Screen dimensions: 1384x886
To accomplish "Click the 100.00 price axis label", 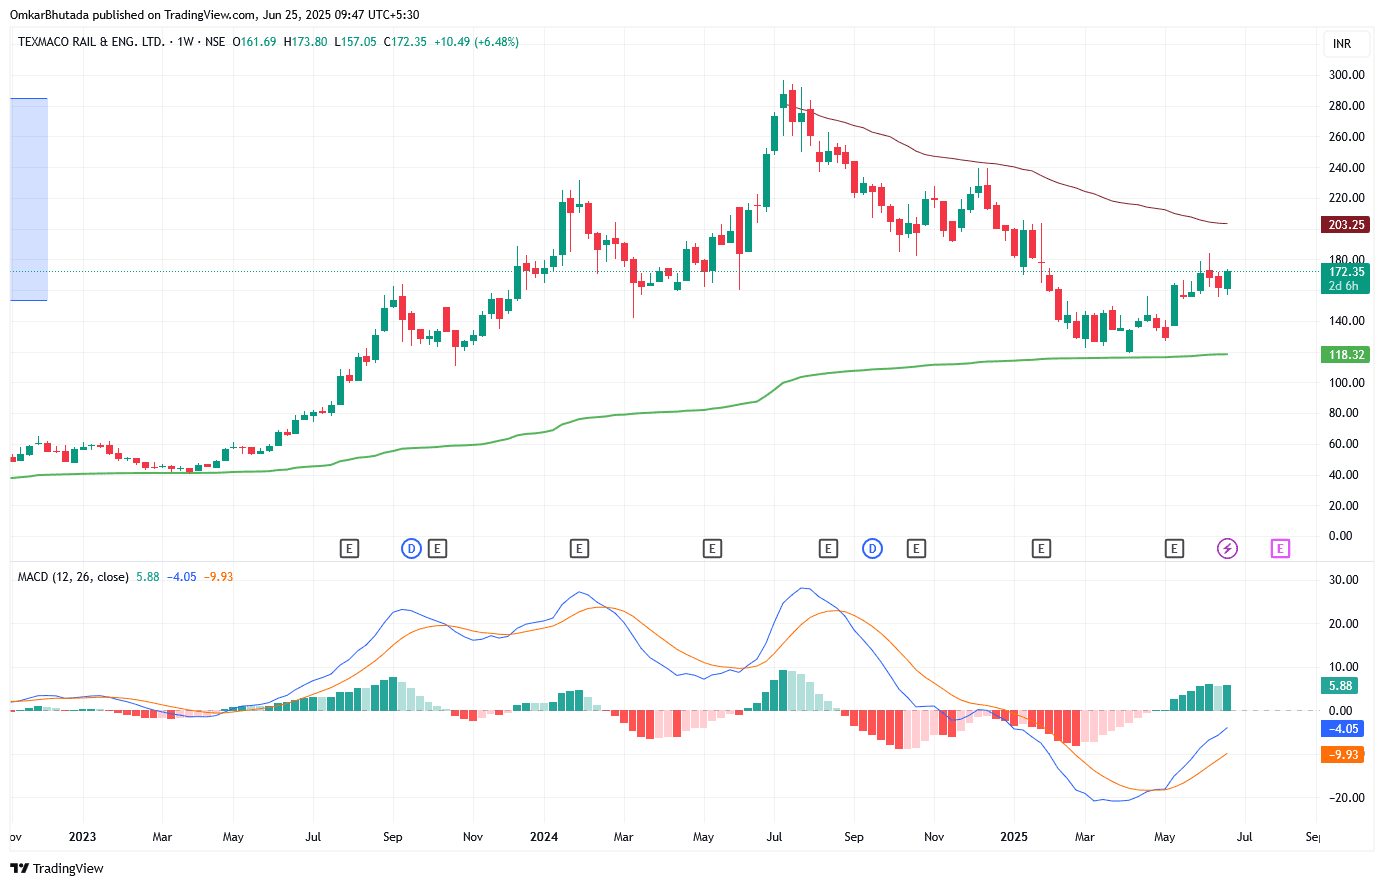I will pos(1347,383).
